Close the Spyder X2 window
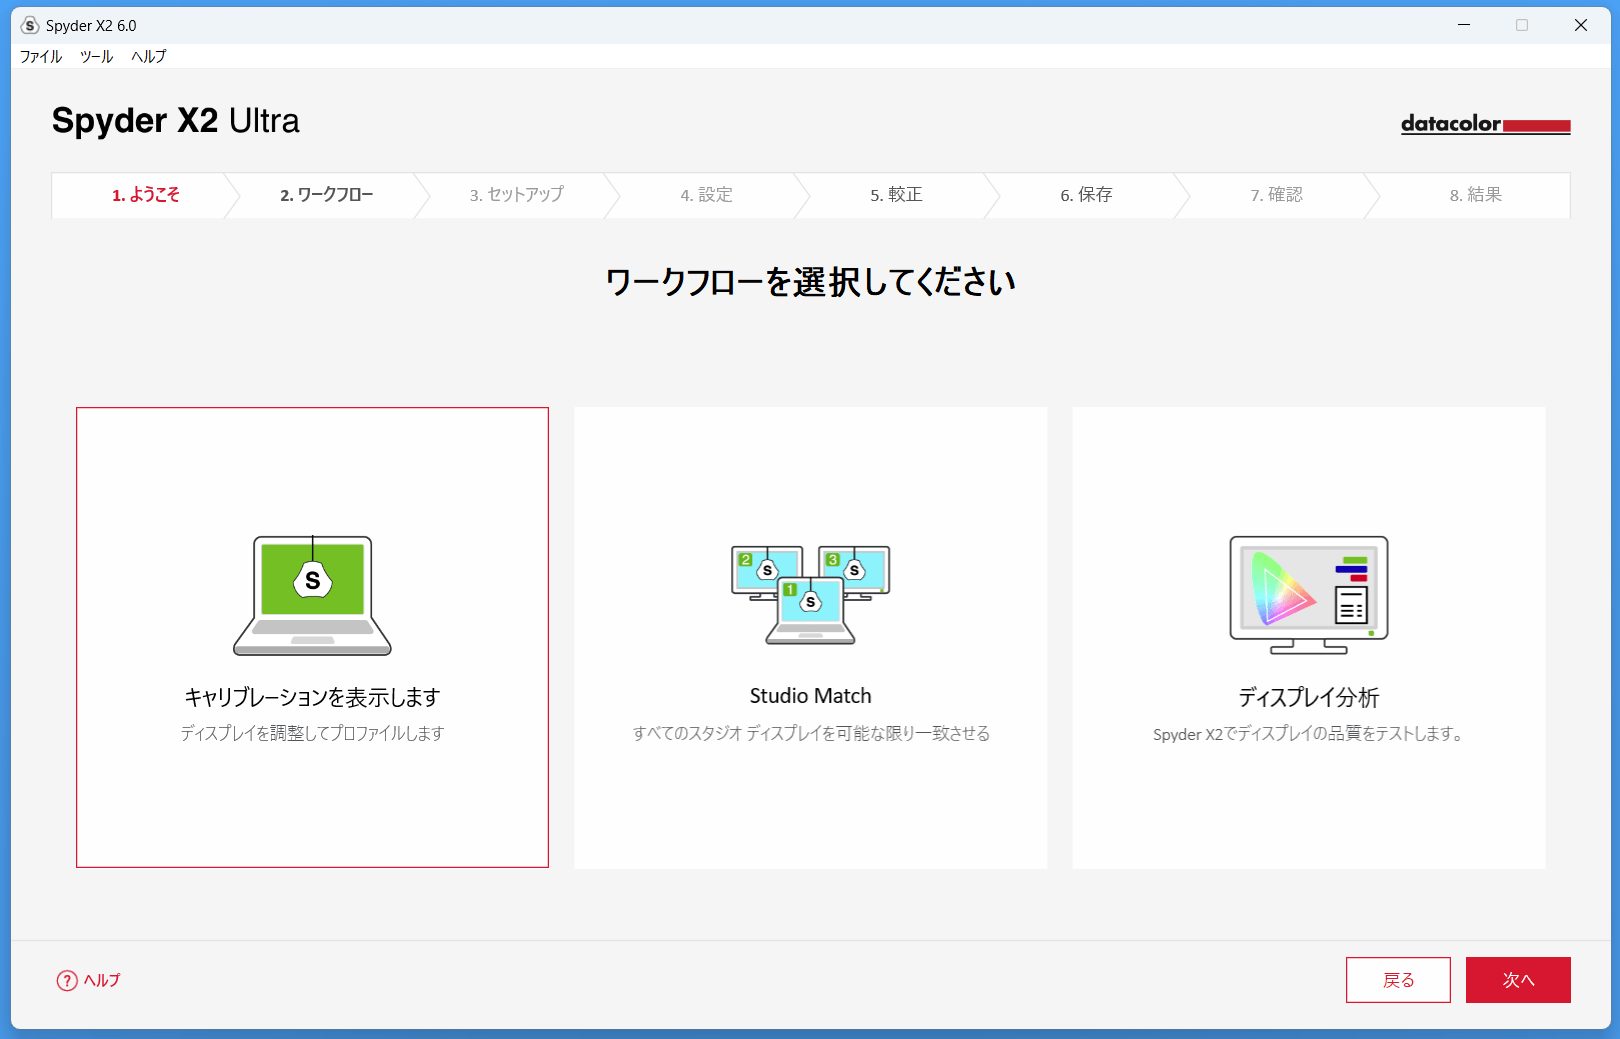The height and width of the screenshot is (1039, 1620). [x=1581, y=25]
